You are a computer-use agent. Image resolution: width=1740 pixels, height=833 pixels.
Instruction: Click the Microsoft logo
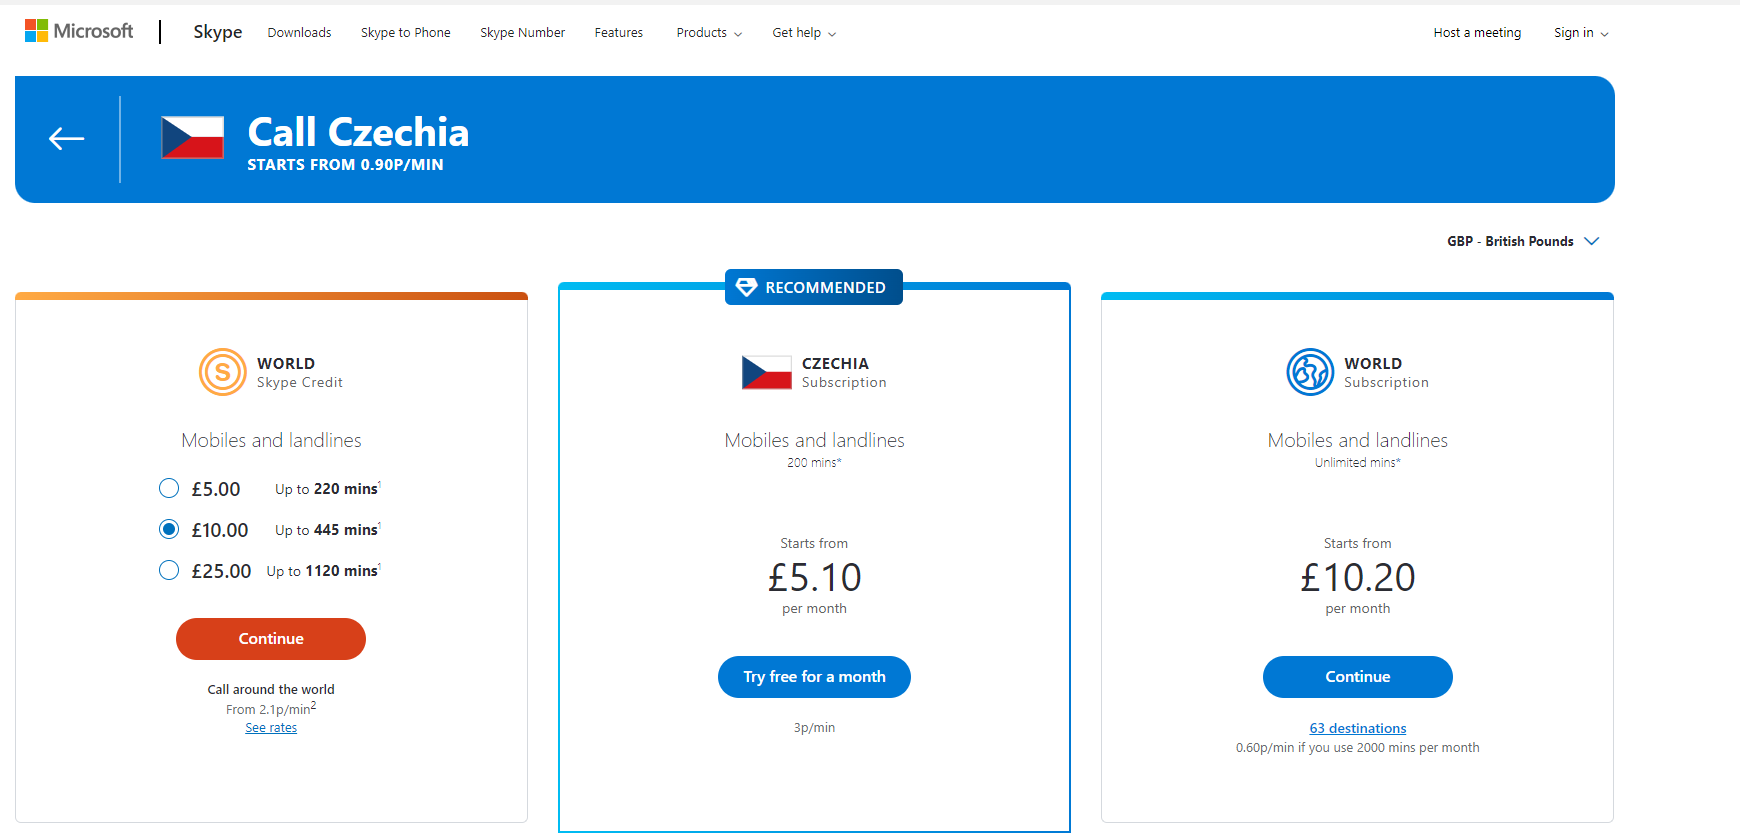point(79,32)
